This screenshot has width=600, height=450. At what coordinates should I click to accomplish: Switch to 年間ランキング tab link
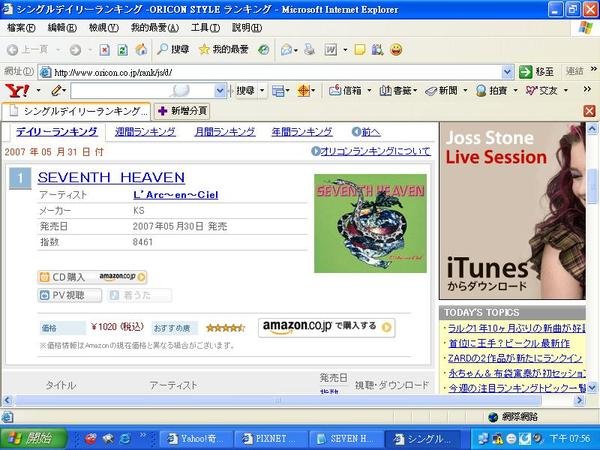[302, 132]
